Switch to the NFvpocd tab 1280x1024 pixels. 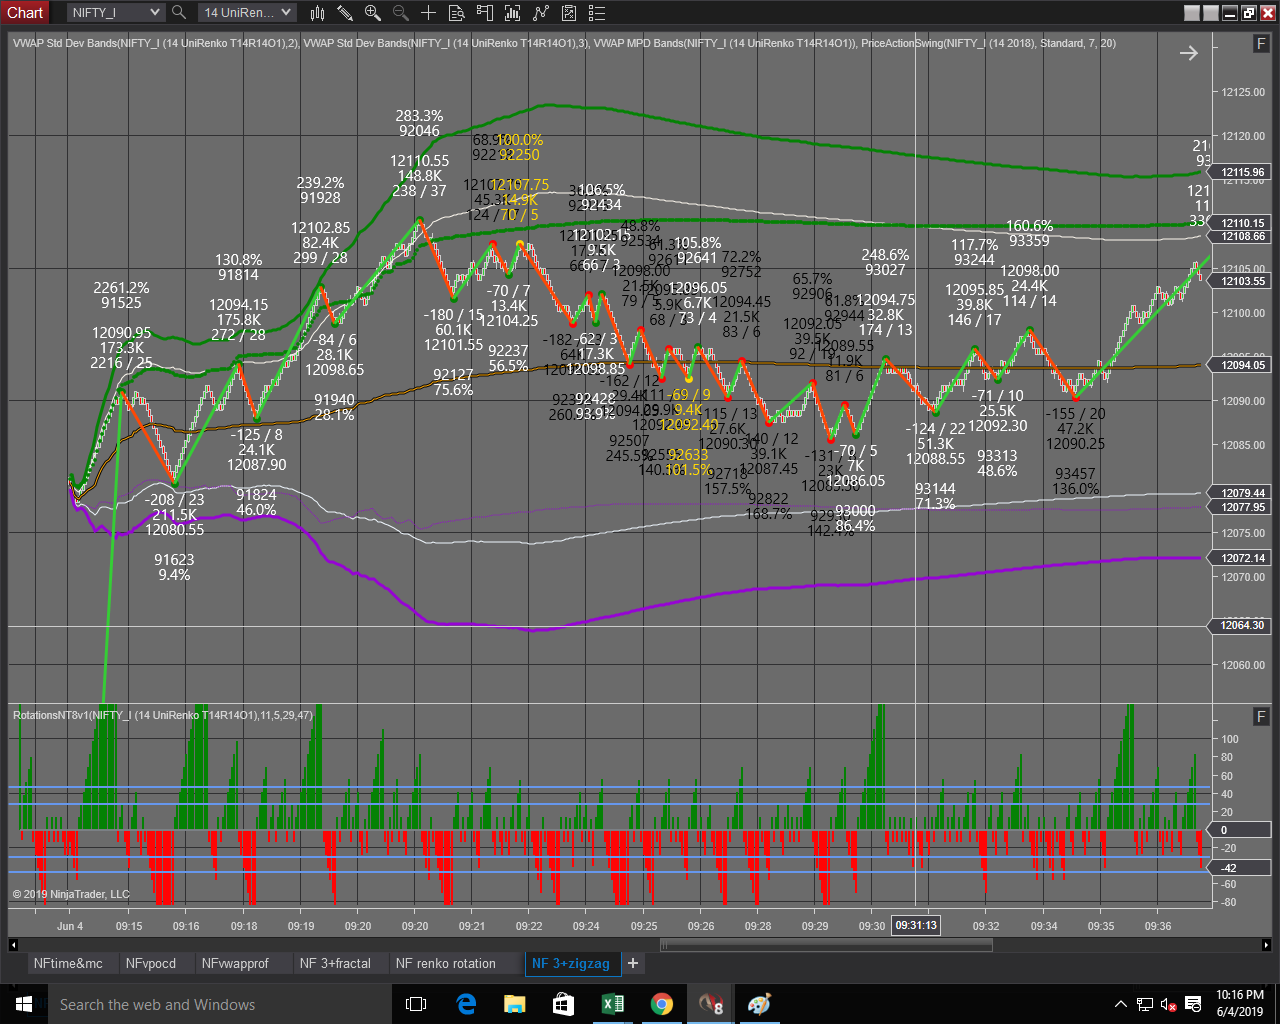pyautogui.click(x=151, y=964)
